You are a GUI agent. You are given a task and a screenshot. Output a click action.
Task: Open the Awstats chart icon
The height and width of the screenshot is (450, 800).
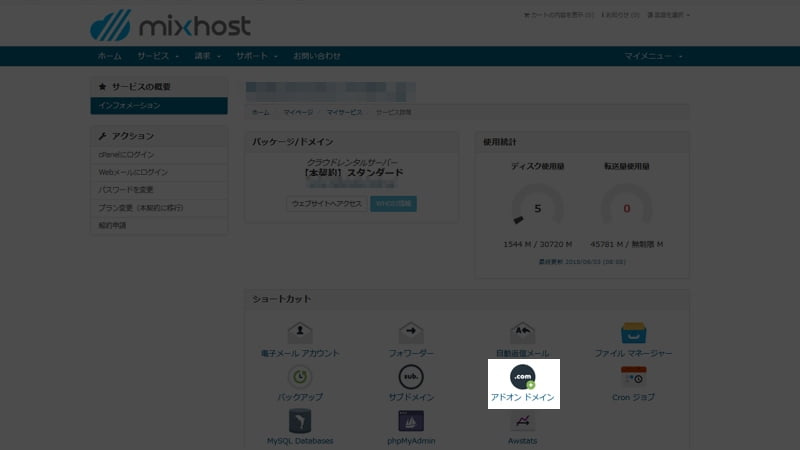[x=522, y=421]
